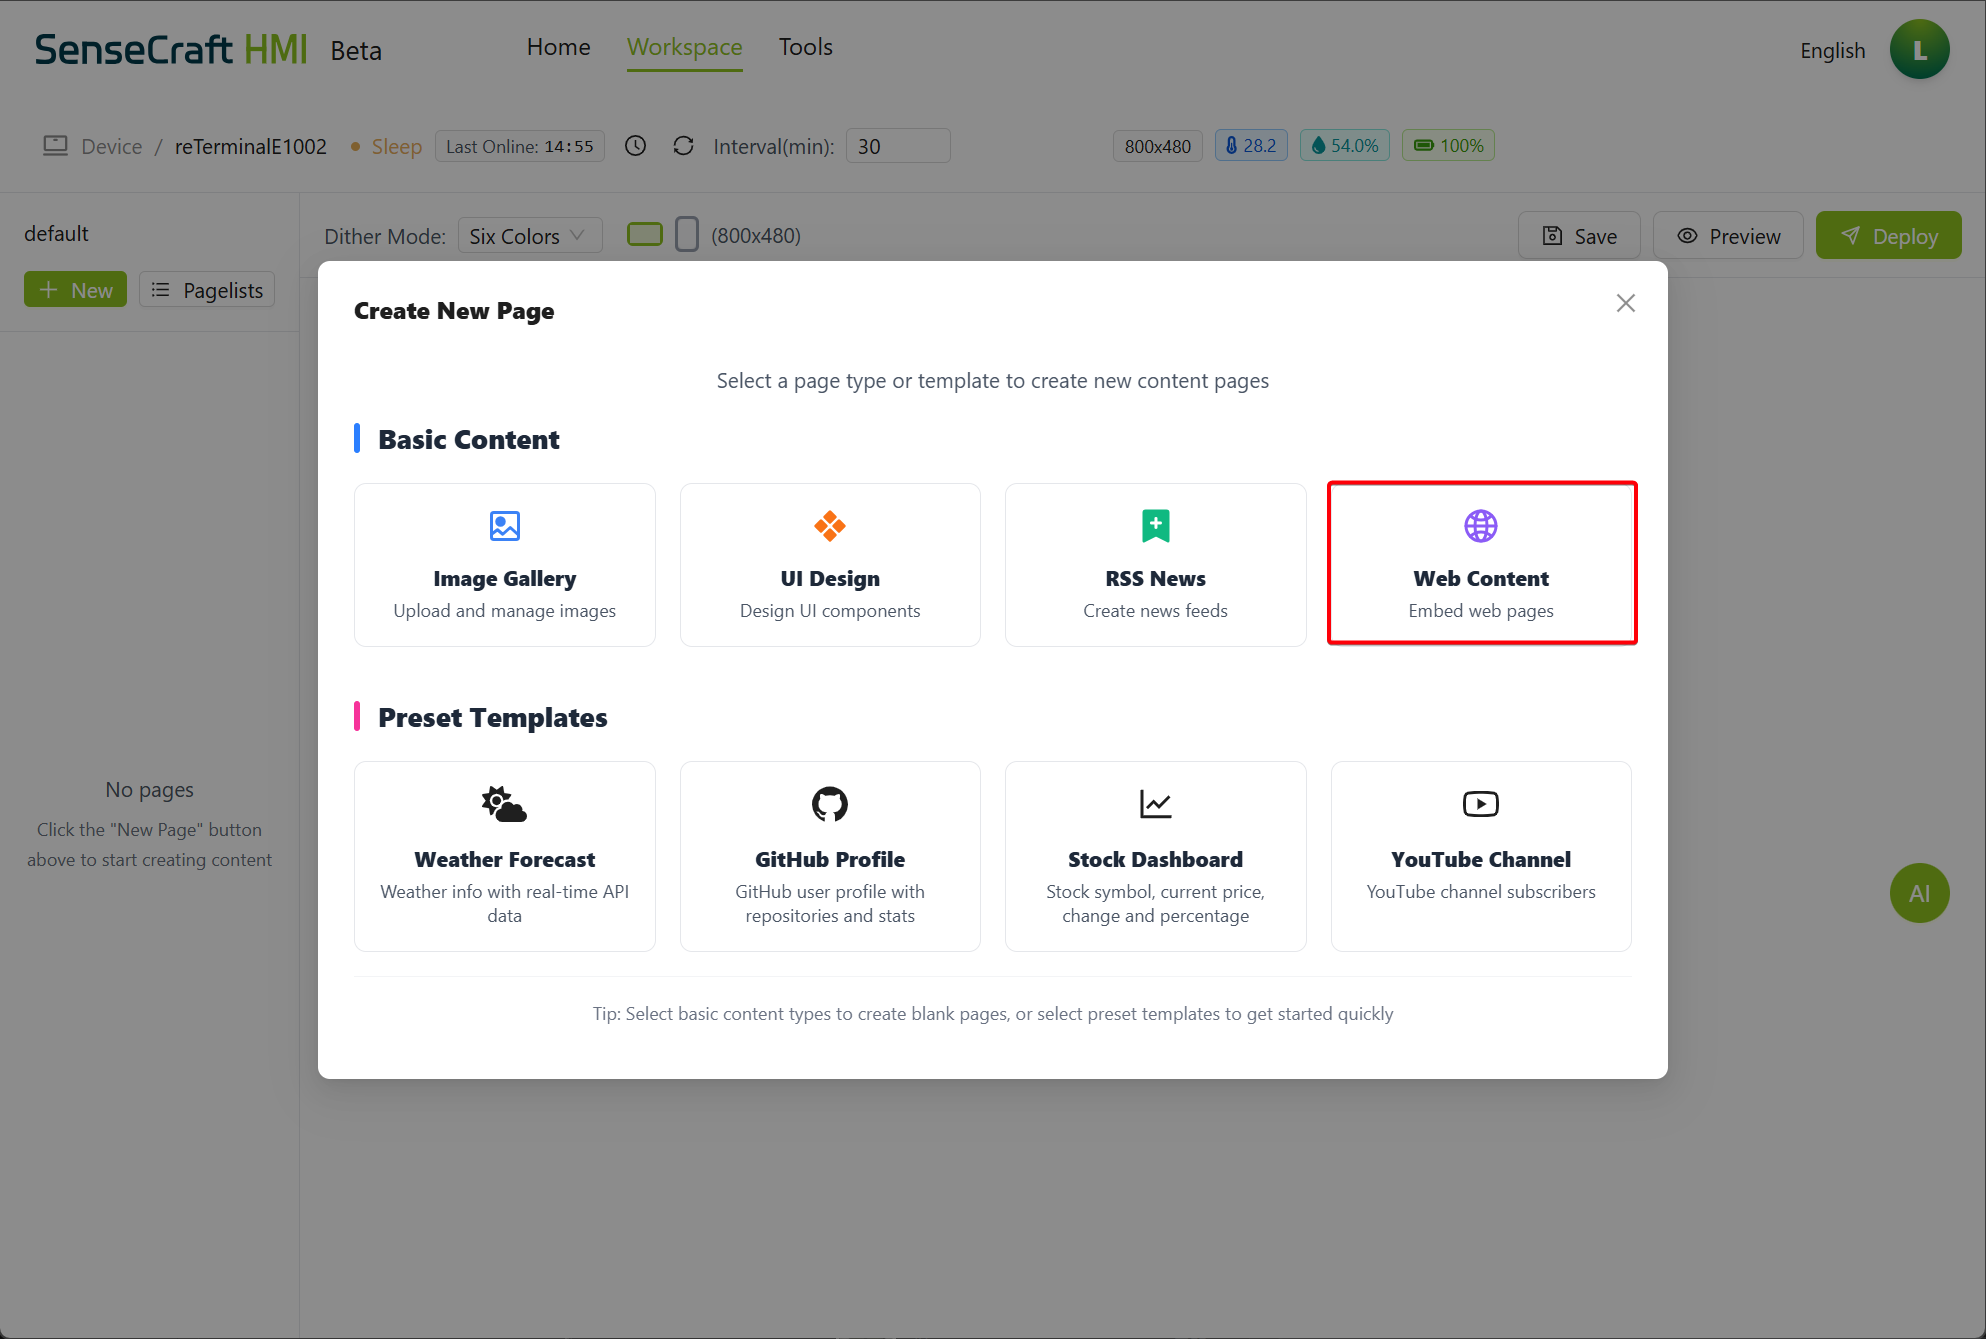Open the English language selector
The width and height of the screenshot is (1986, 1339).
1832,50
